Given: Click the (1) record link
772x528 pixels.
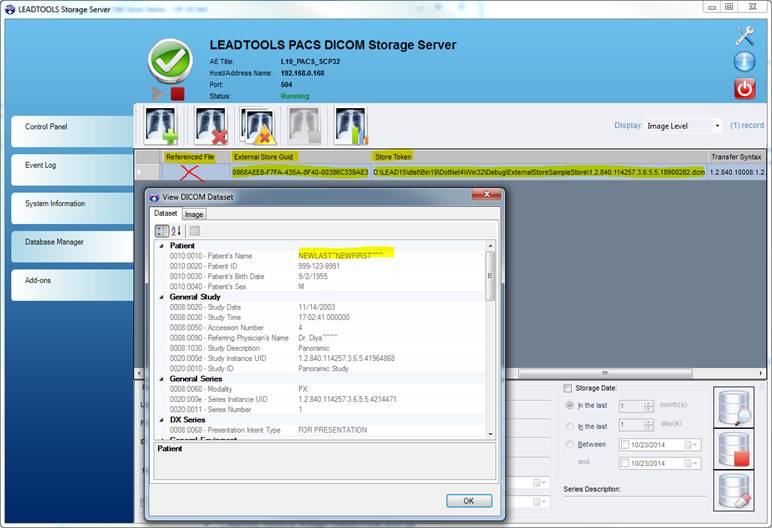Looking at the screenshot, I should click(x=747, y=126).
